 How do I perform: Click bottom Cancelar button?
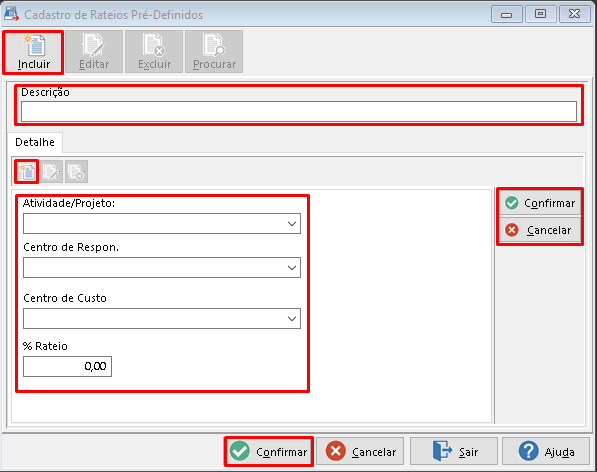coord(360,452)
